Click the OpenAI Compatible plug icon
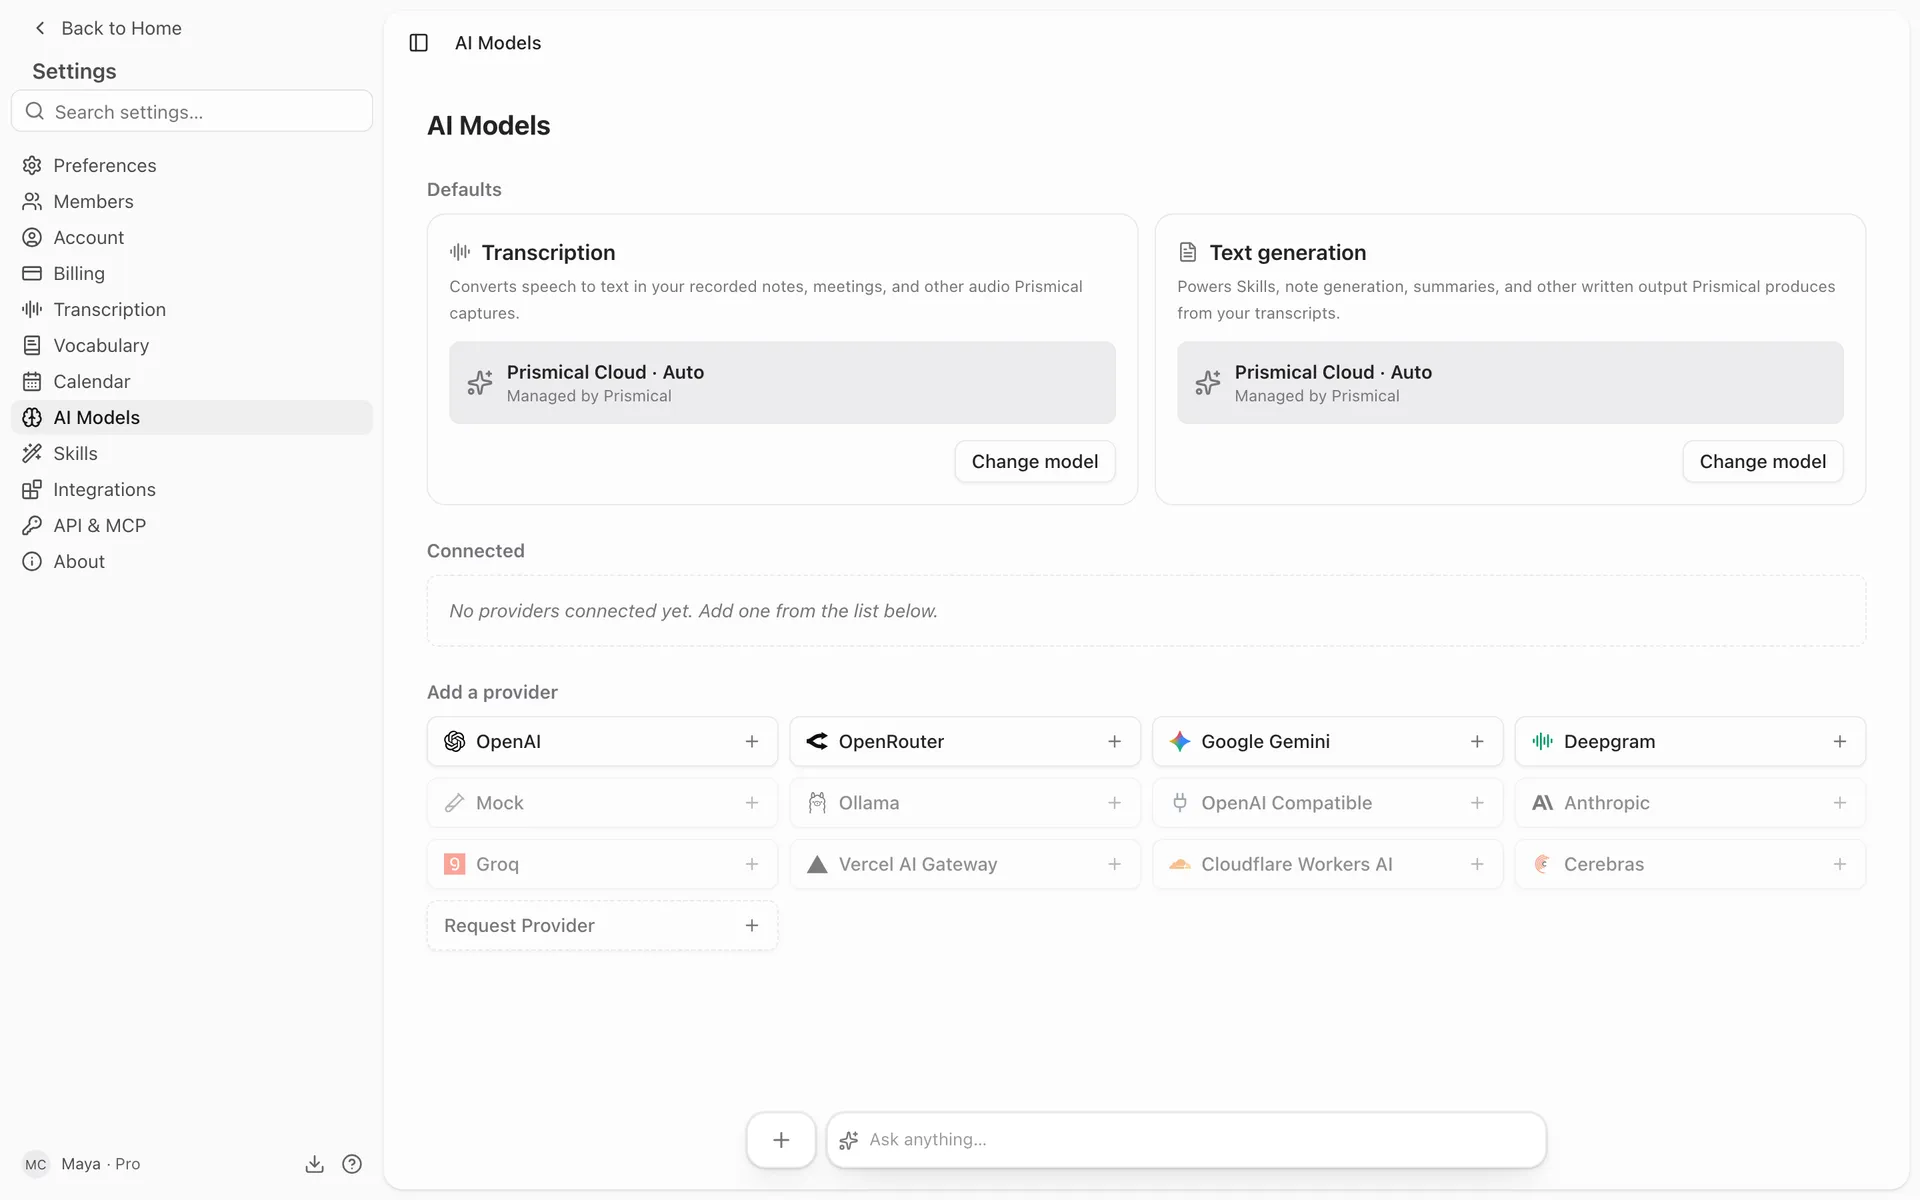 point(1180,803)
